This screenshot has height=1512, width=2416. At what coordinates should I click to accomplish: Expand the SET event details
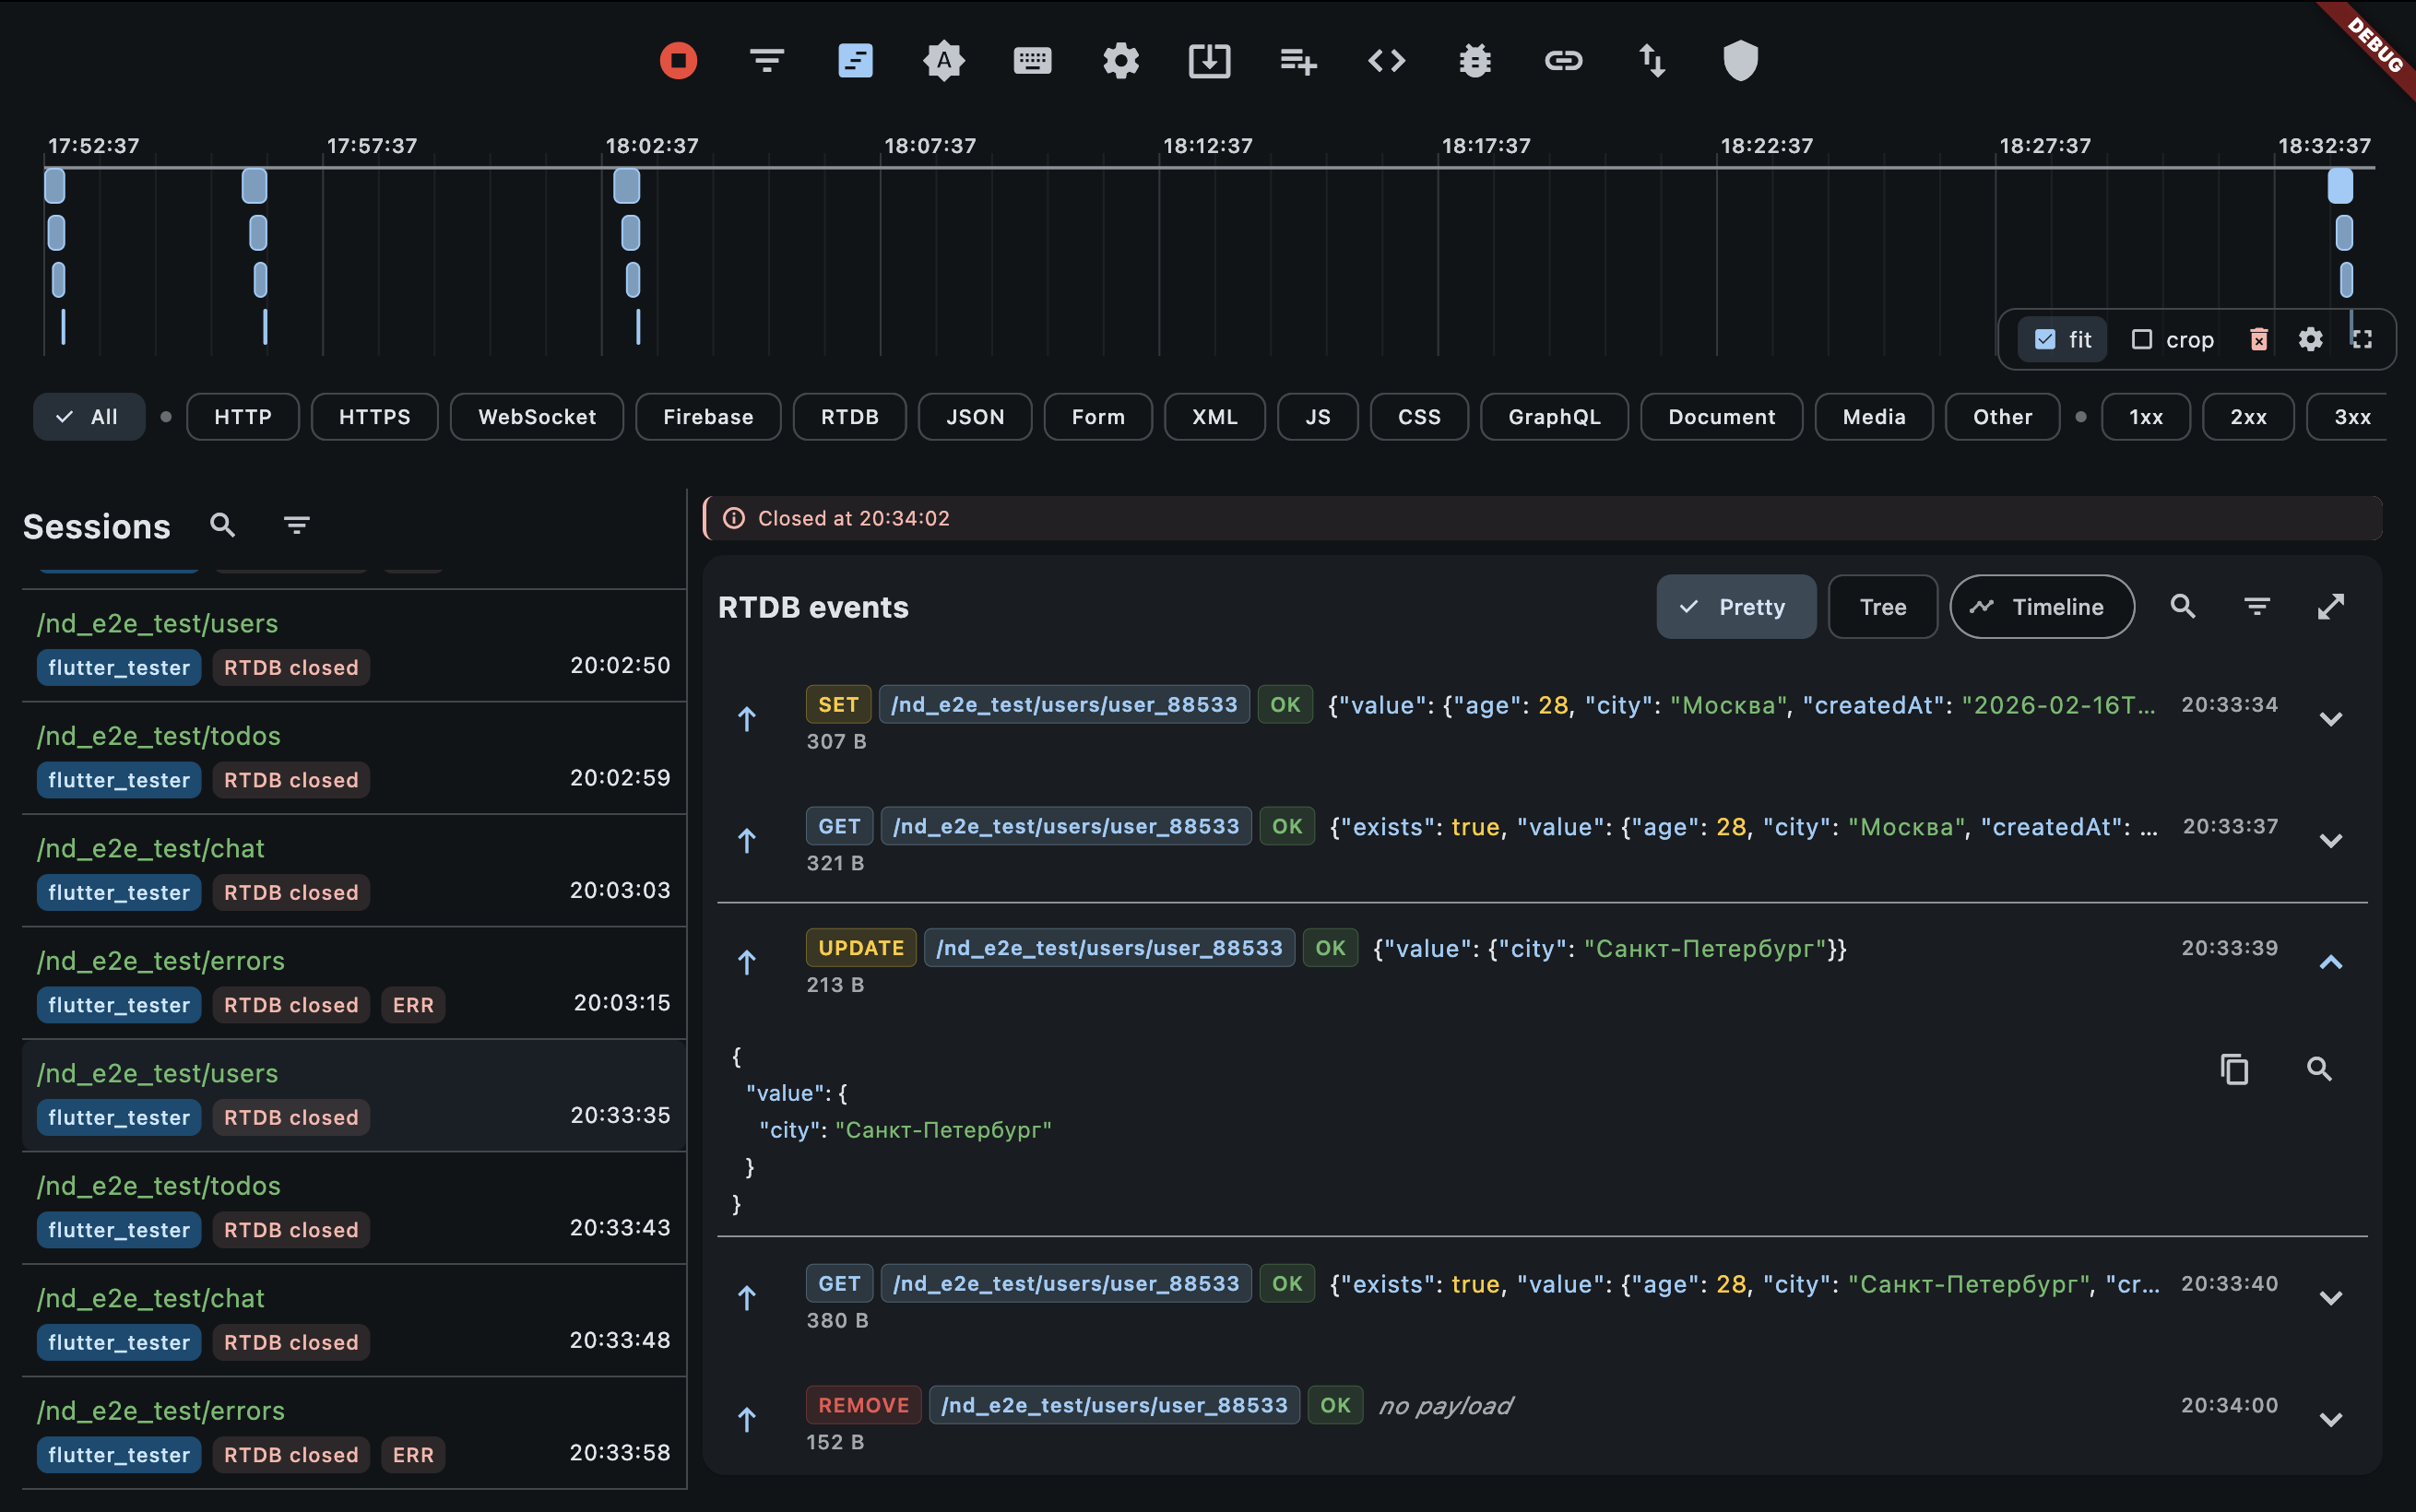[x=2330, y=719]
